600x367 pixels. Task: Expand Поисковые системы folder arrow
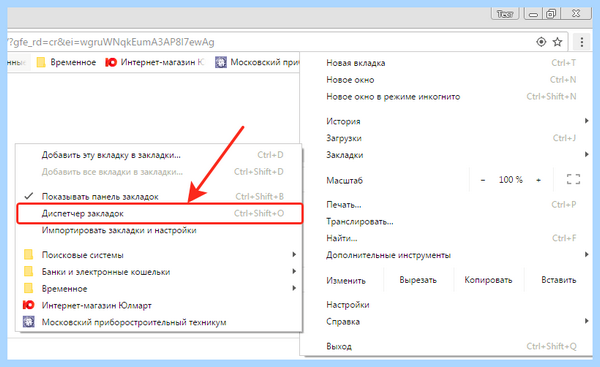coord(294,254)
